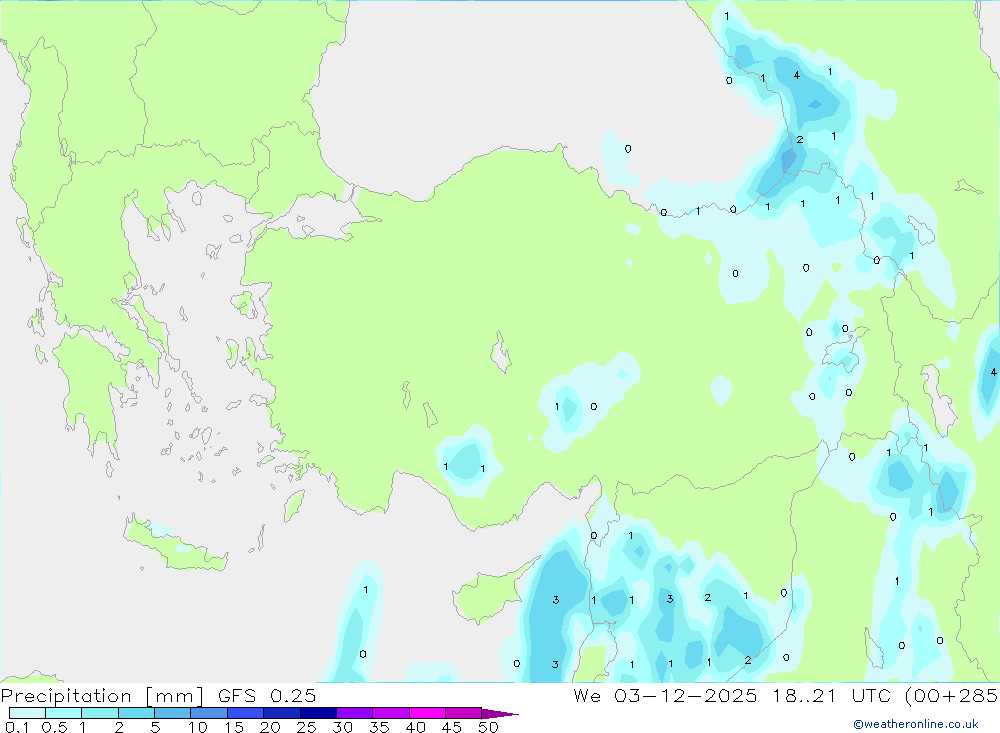Click the 20–25 mm dark blue swatch

click(282, 713)
